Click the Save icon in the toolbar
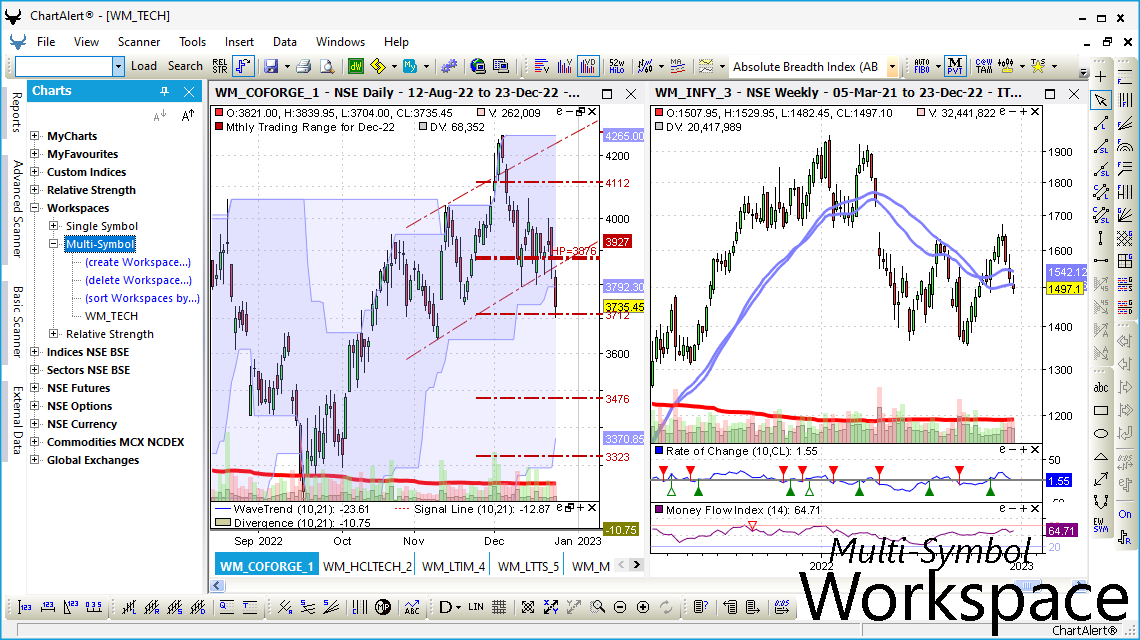This screenshot has width=1140, height=640. pos(271,66)
